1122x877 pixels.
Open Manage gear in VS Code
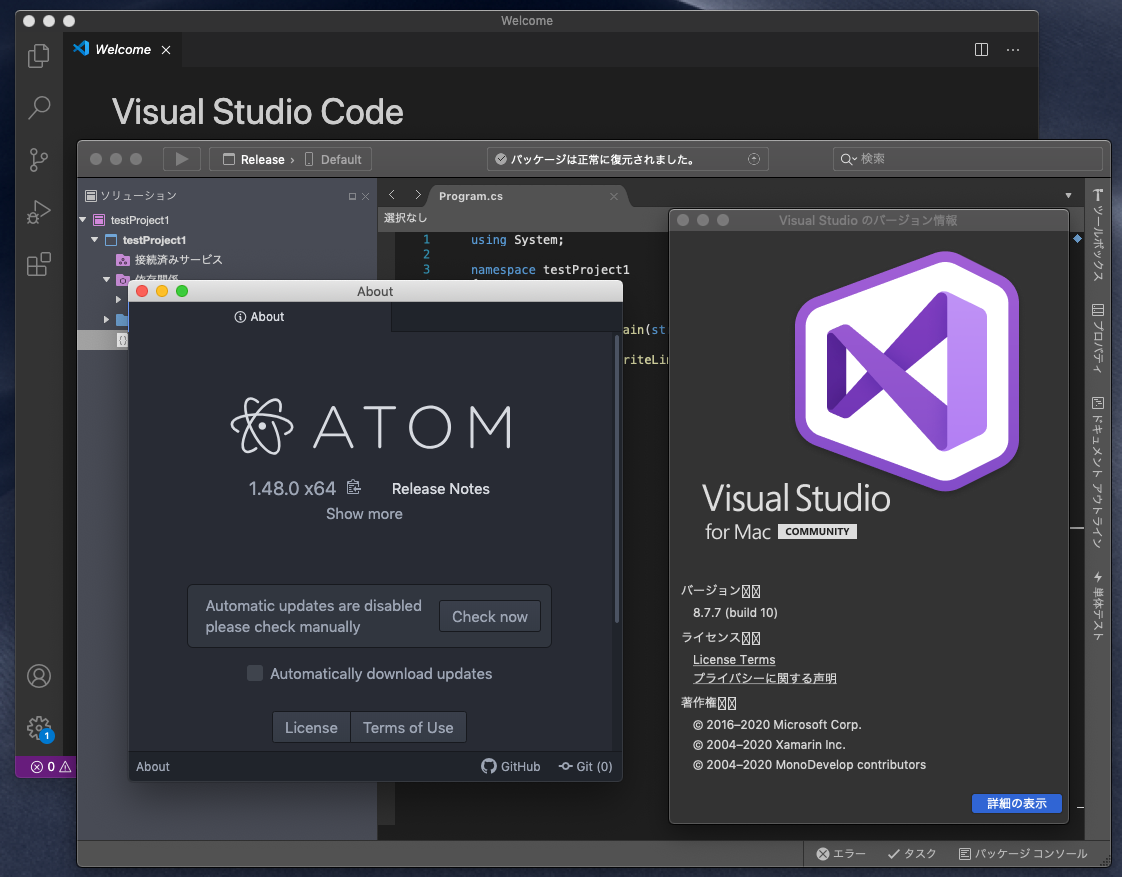point(39,728)
